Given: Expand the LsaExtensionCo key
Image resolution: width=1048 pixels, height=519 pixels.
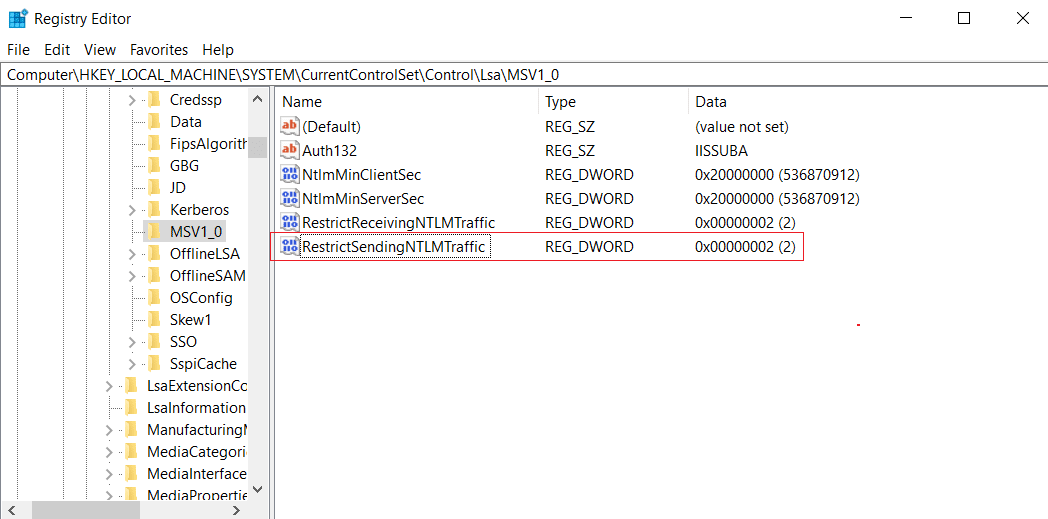Looking at the screenshot, I should [x=109, y=386].
